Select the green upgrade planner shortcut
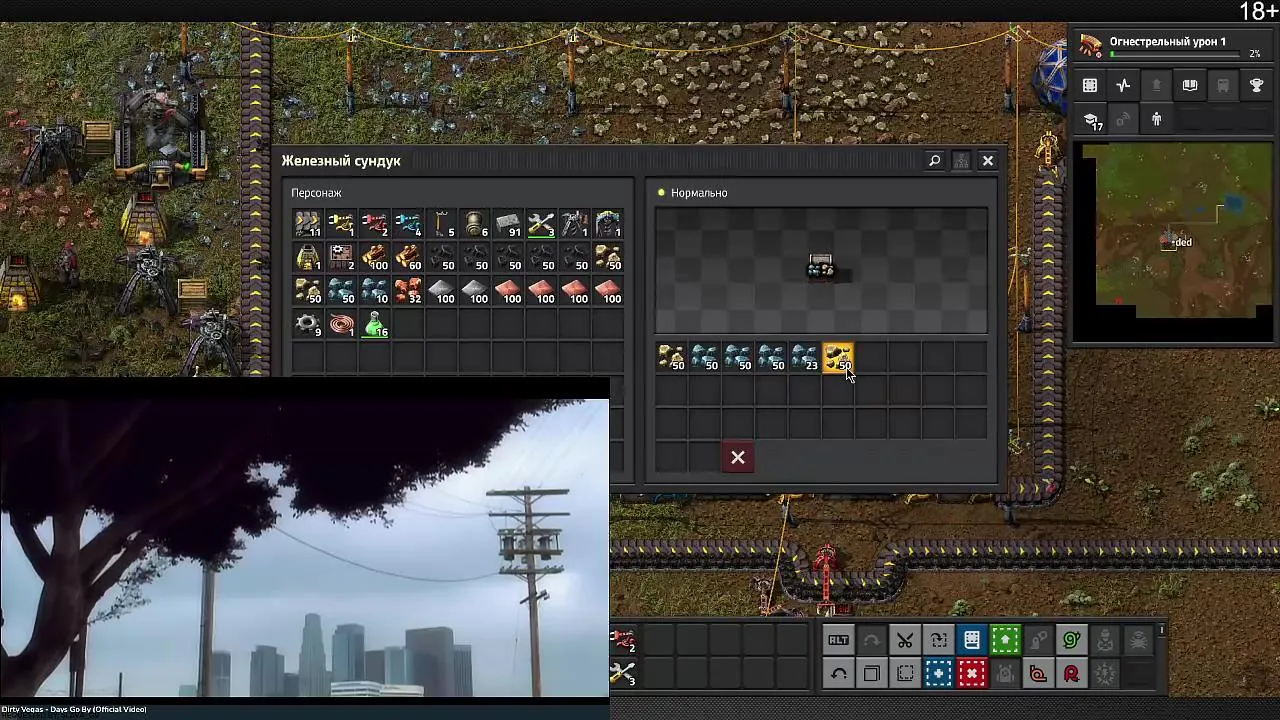The width and height of the screenshot is (1280, 720). point(1005,640)
